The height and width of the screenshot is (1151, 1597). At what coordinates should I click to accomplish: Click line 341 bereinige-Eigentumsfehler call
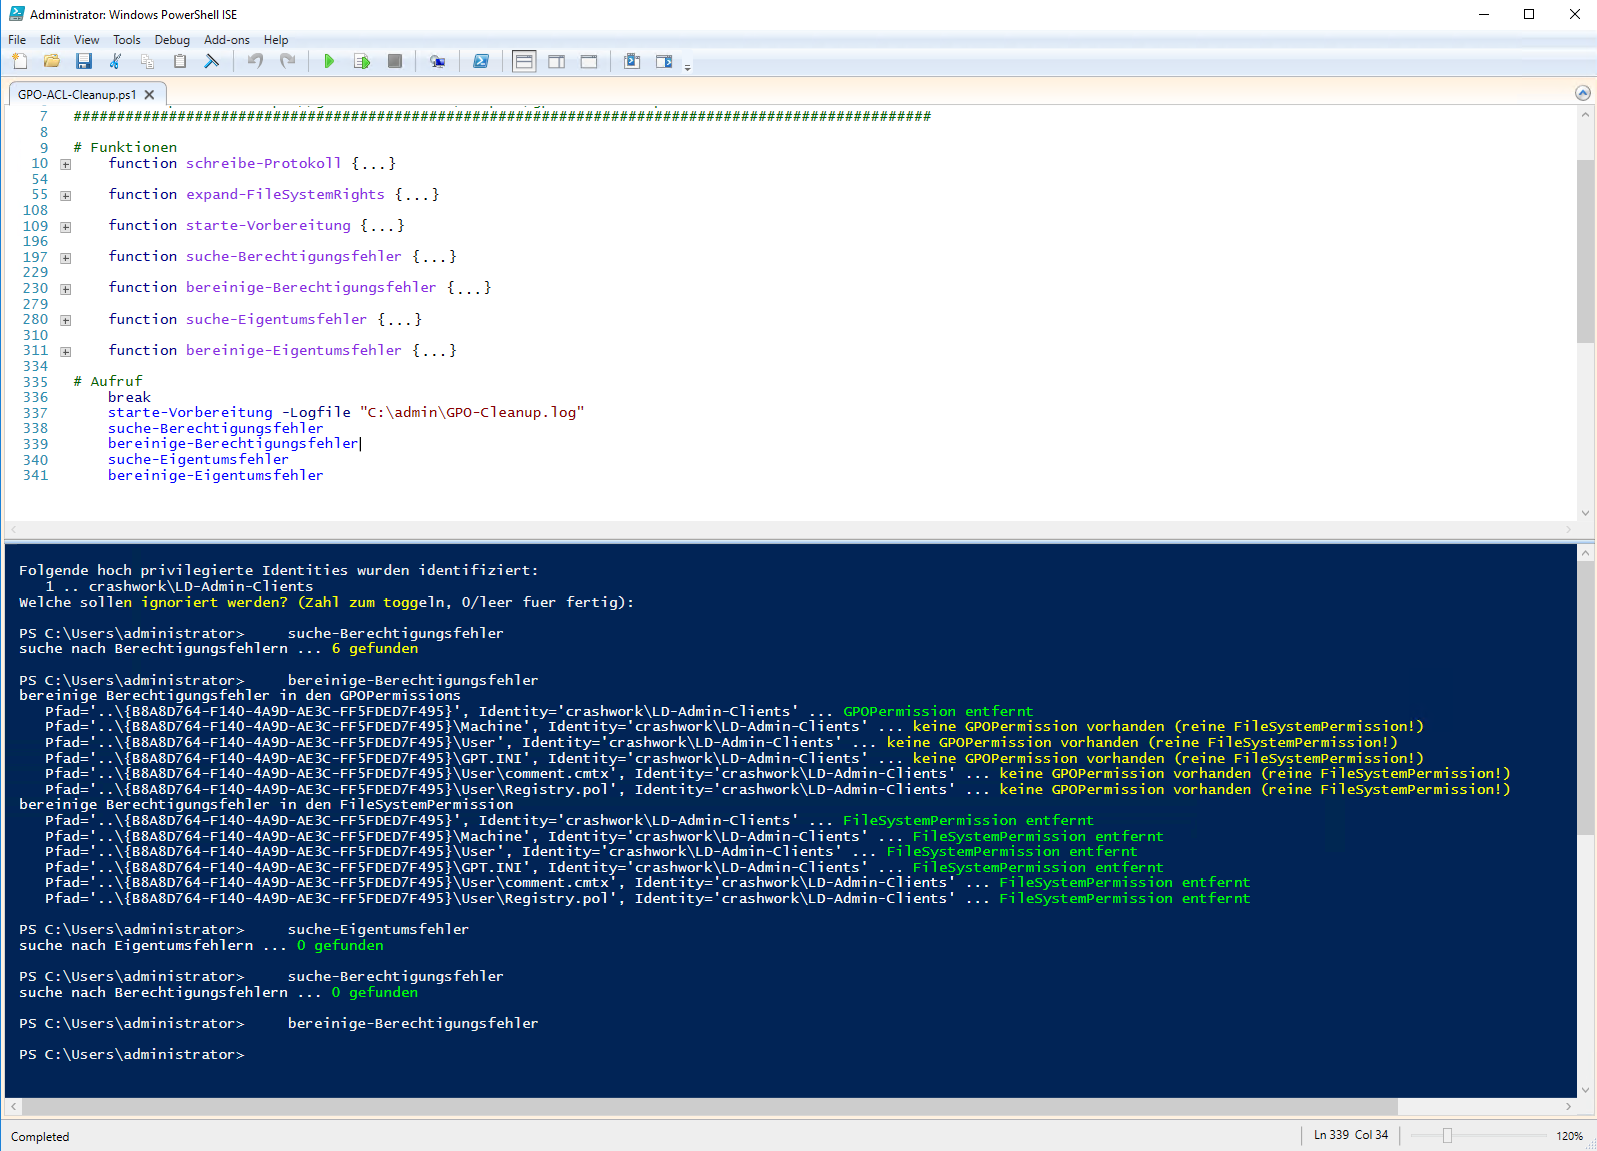pyautogui.click(x=216, y=475)
